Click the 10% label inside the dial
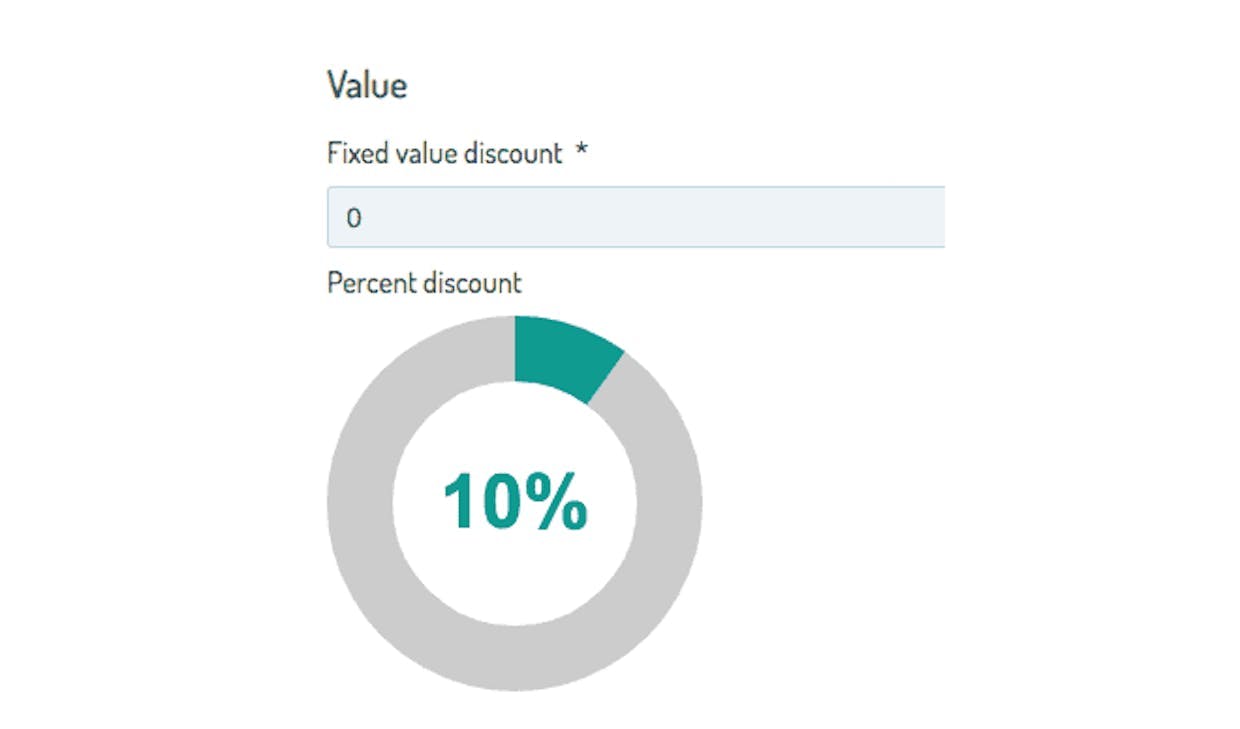1240x729 pixels. (x=515, y=503)
